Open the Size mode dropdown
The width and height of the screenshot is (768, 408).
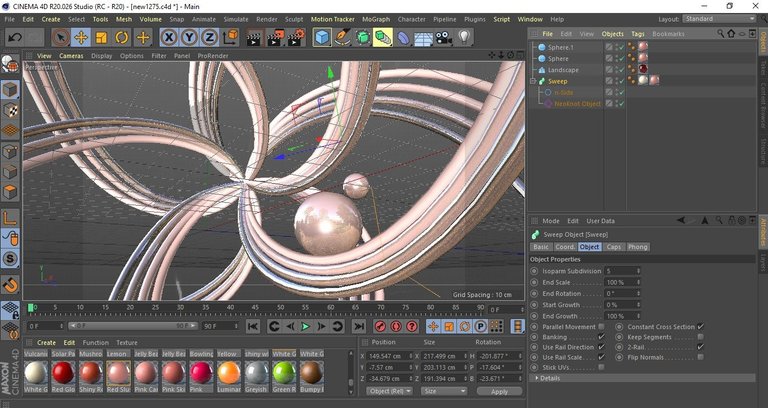coord(444,391)
